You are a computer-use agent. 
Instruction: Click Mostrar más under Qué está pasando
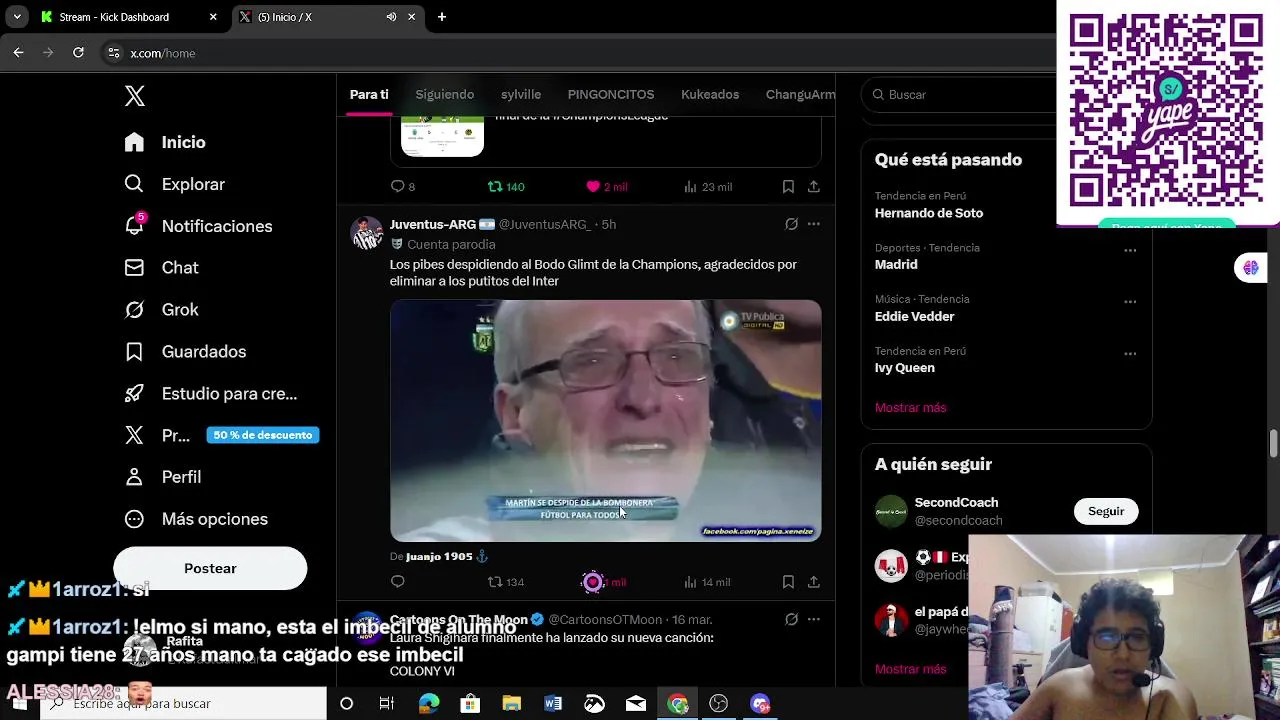point(910,408)
